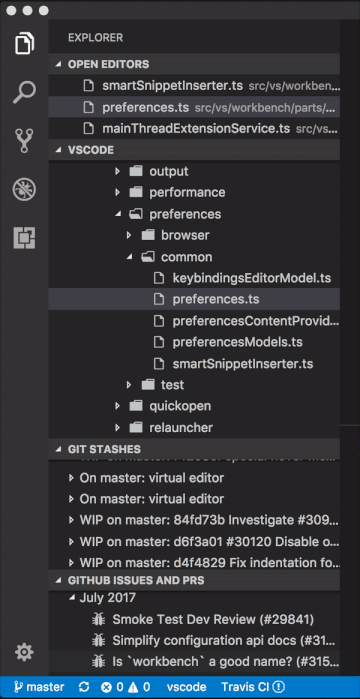Image resolution: width=360 pixels, height=699 pixels.
Task: Open keybindingsEditorModel.ts file
Action: coord(194,278)
